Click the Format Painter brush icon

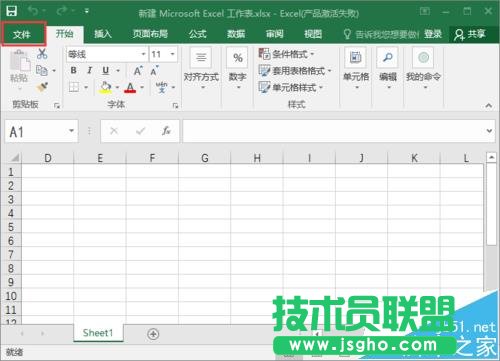tap(42, 88)
